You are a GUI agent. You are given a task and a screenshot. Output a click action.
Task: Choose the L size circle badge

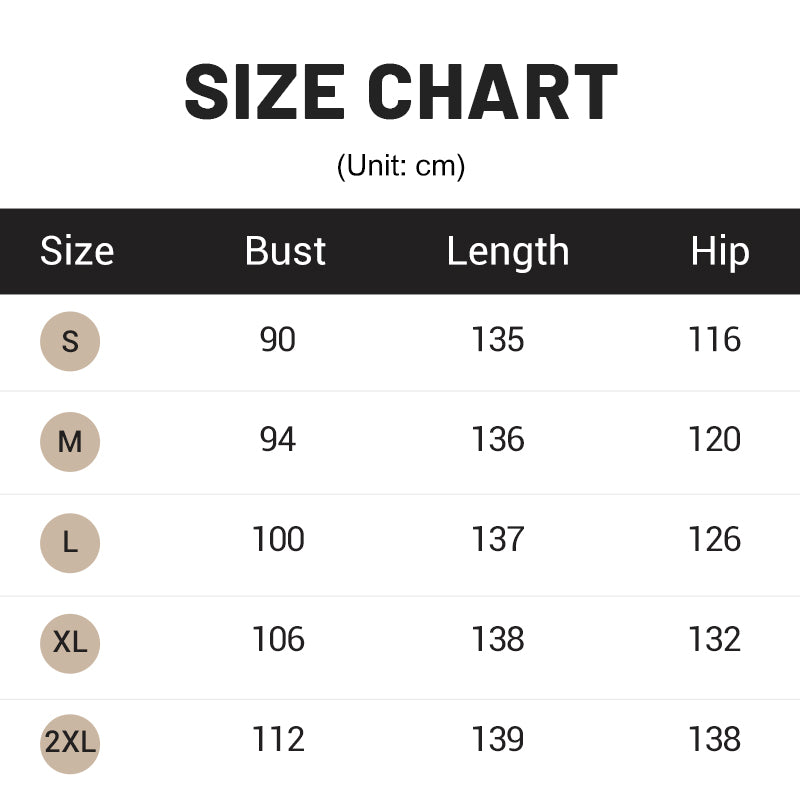pos(70,542)
